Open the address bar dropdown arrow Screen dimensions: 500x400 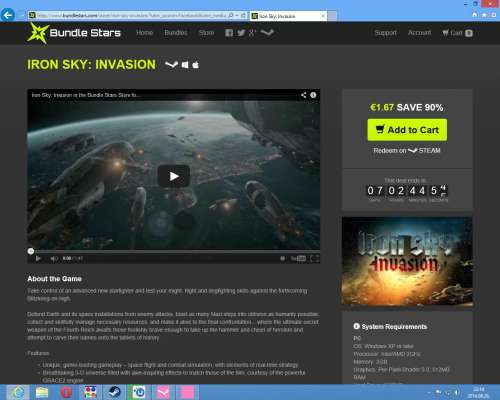point(237,15)
